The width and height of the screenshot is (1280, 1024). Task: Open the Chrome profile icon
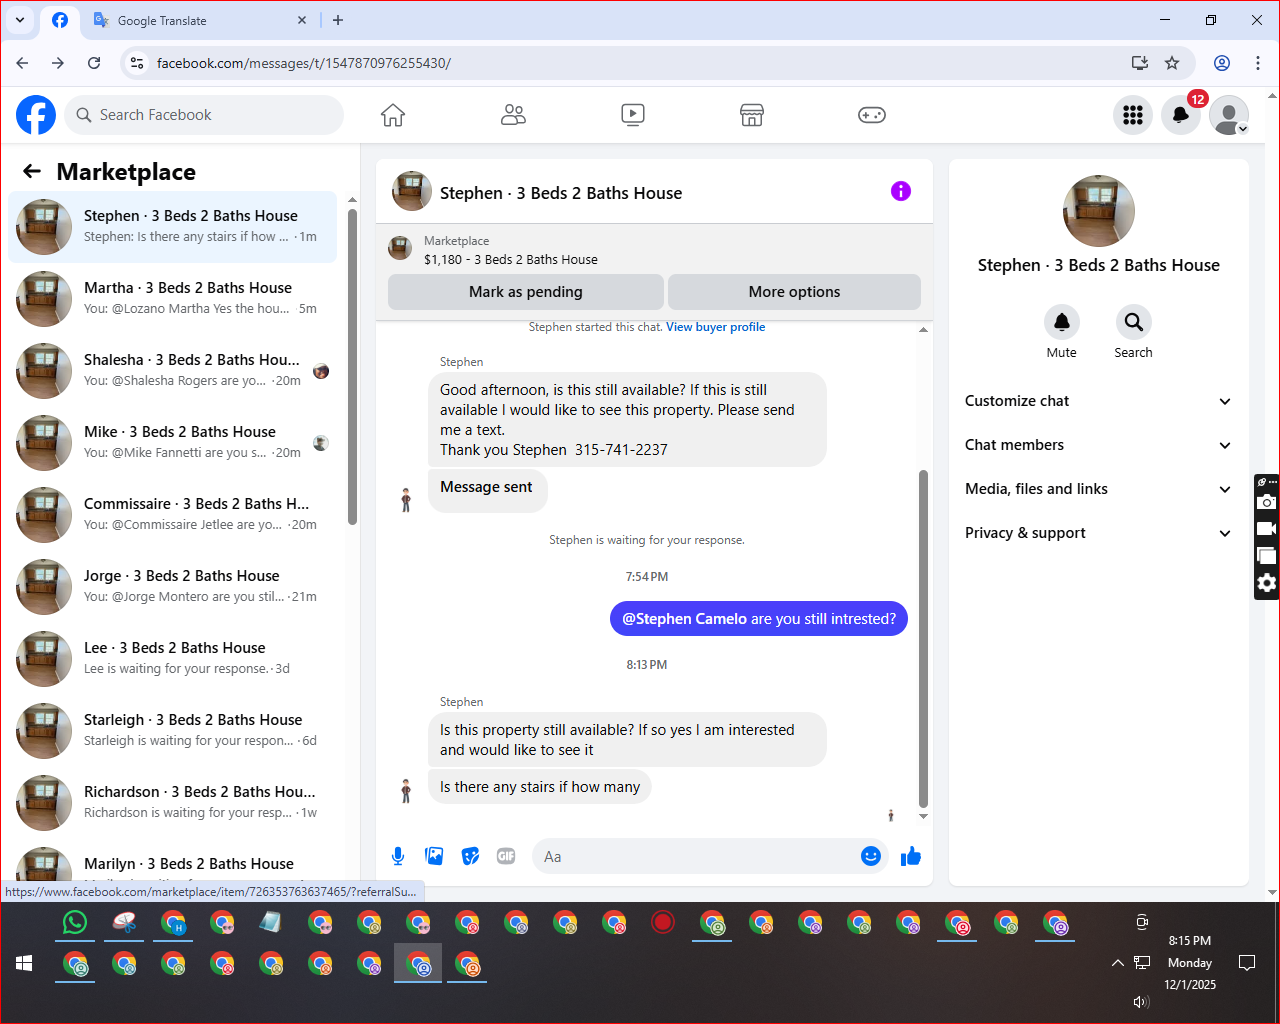click(1222, 63)
